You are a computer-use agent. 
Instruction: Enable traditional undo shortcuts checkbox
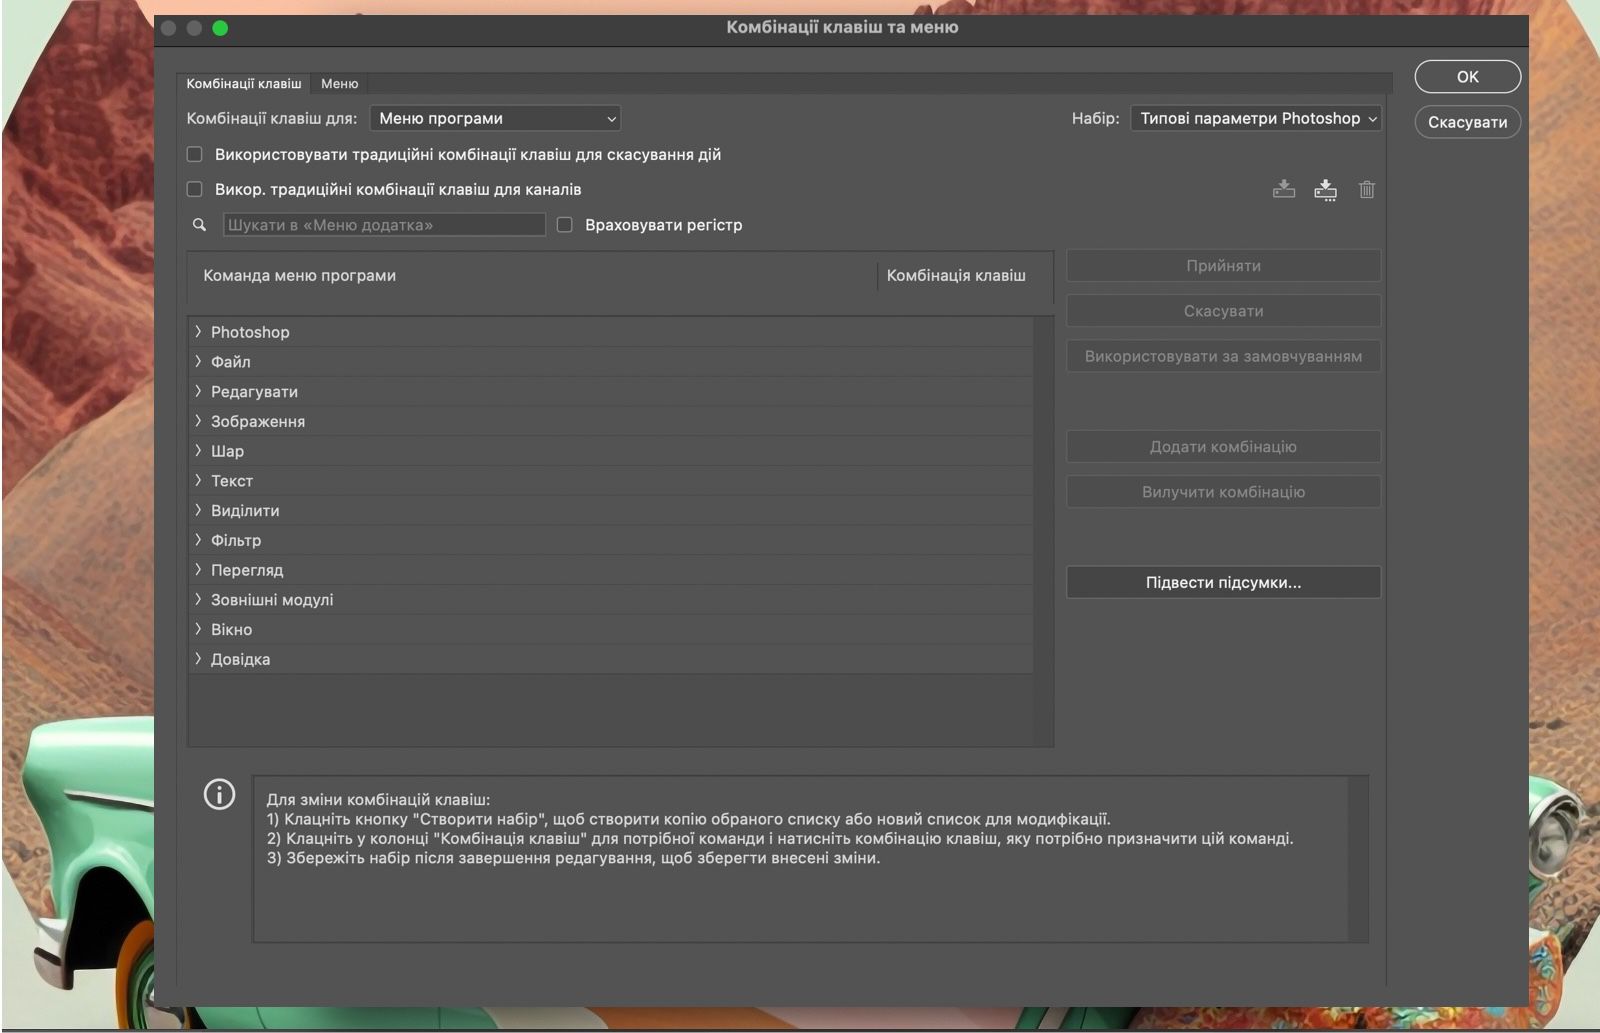point(195,154)
